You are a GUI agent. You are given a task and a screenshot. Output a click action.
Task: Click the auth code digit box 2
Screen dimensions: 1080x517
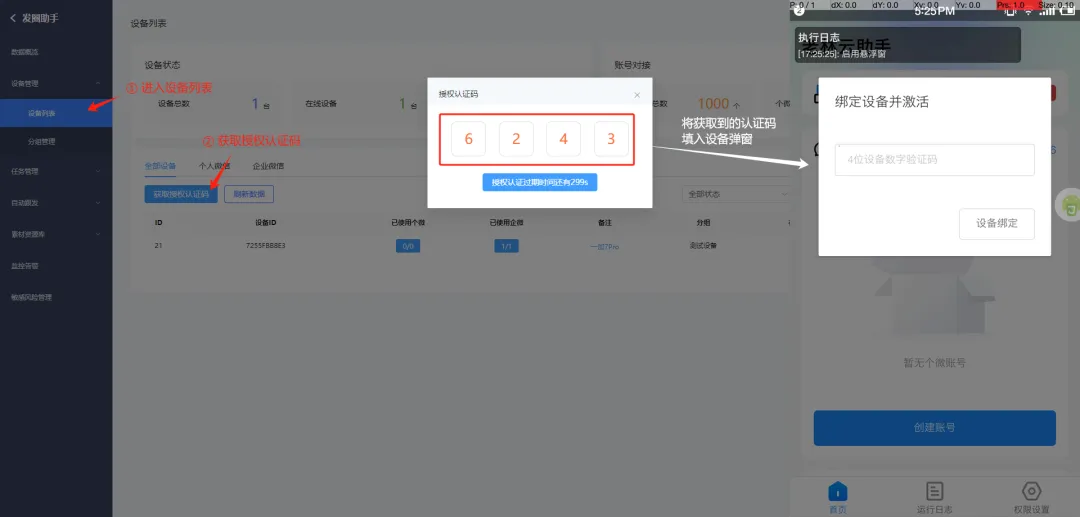click(516, 139)
